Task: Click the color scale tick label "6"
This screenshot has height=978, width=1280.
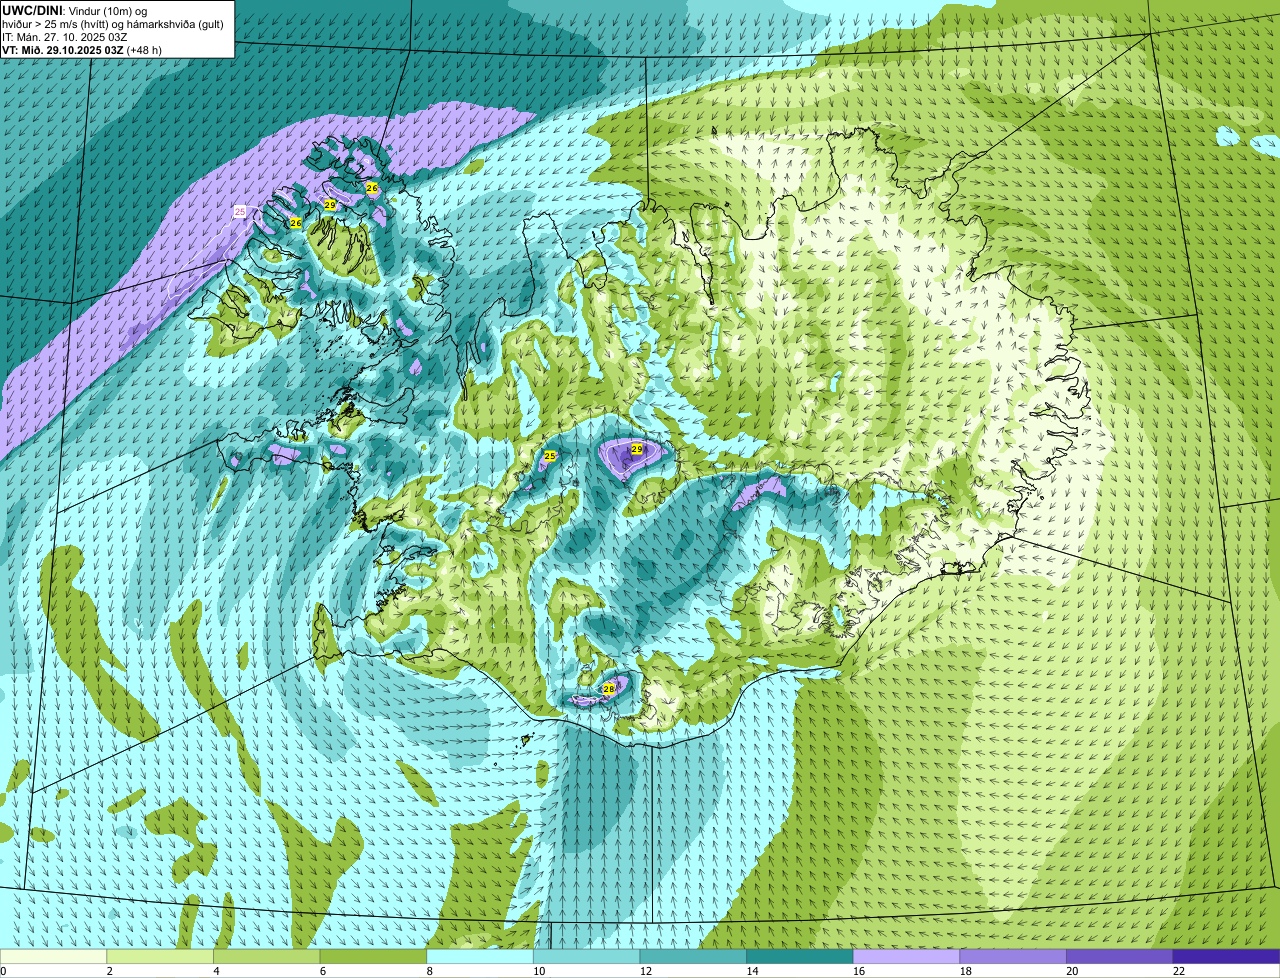Action: pyautogui.click(x=322, y=971)
